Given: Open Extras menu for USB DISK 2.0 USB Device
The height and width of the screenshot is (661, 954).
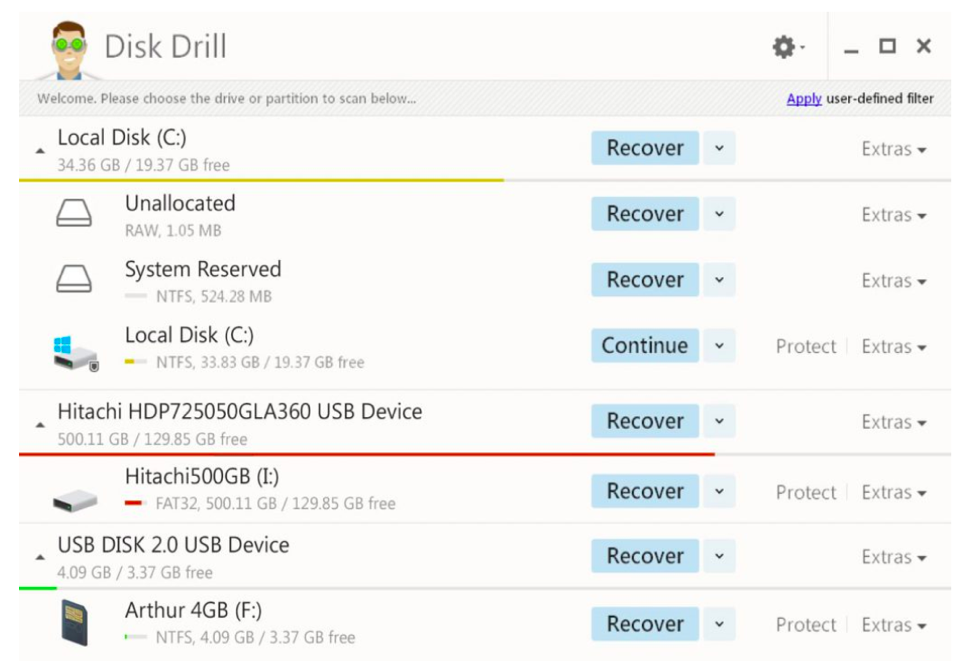Looking at the screenshot, I should [x=894, y=557].
